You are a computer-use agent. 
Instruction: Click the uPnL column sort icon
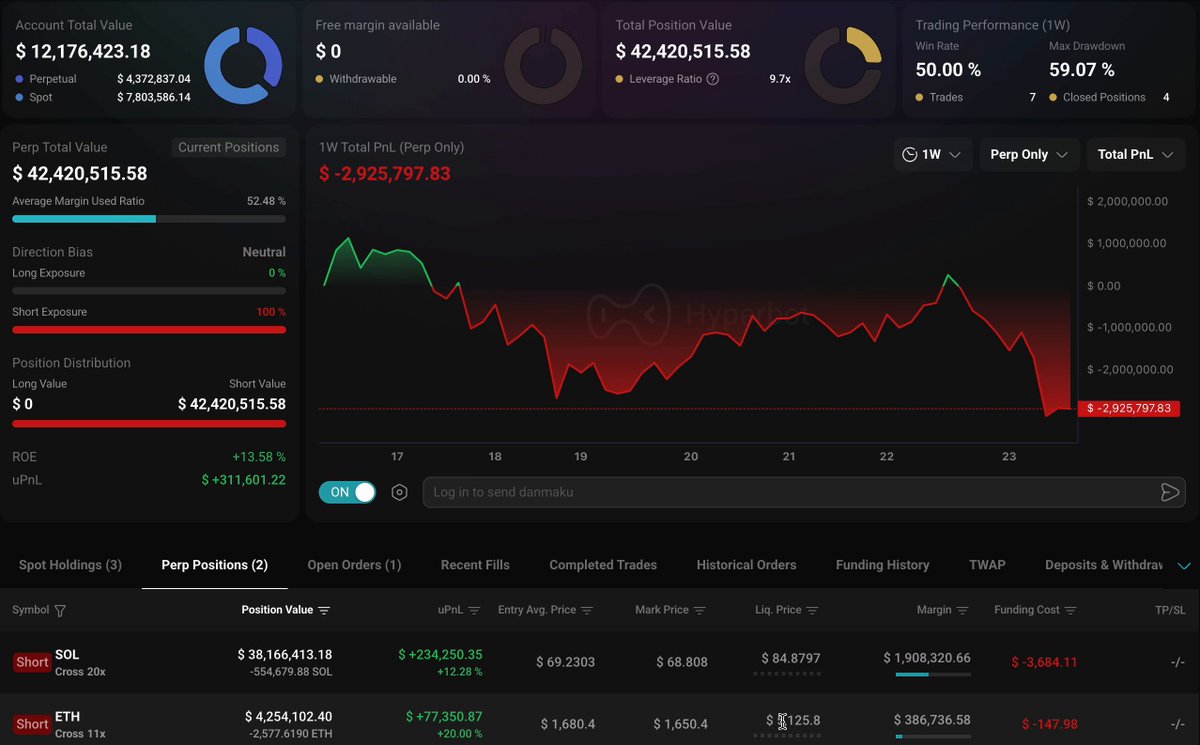tap(474, 610)
